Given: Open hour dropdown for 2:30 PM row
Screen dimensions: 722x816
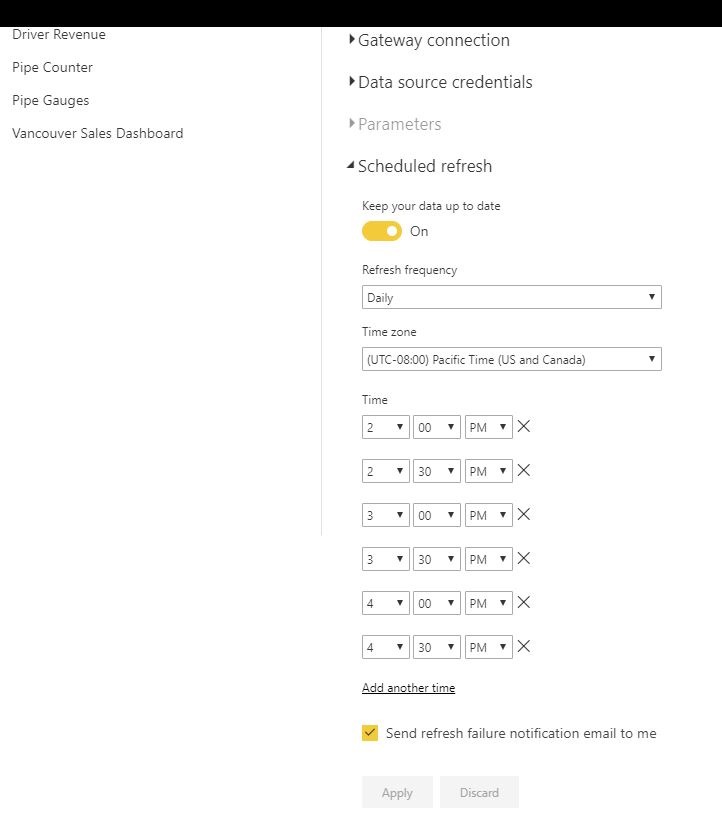Looking at the screenshot, I should [386, 471].
